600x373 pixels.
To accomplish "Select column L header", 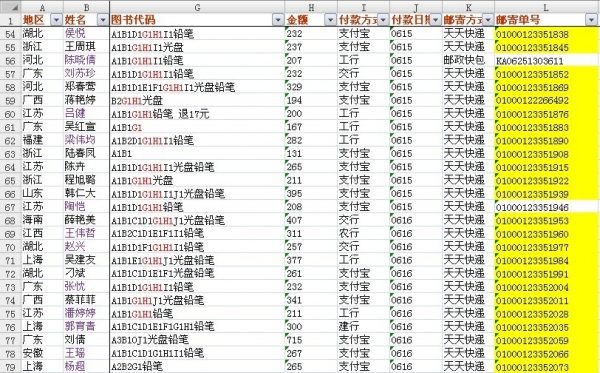I will click(546, 7).
